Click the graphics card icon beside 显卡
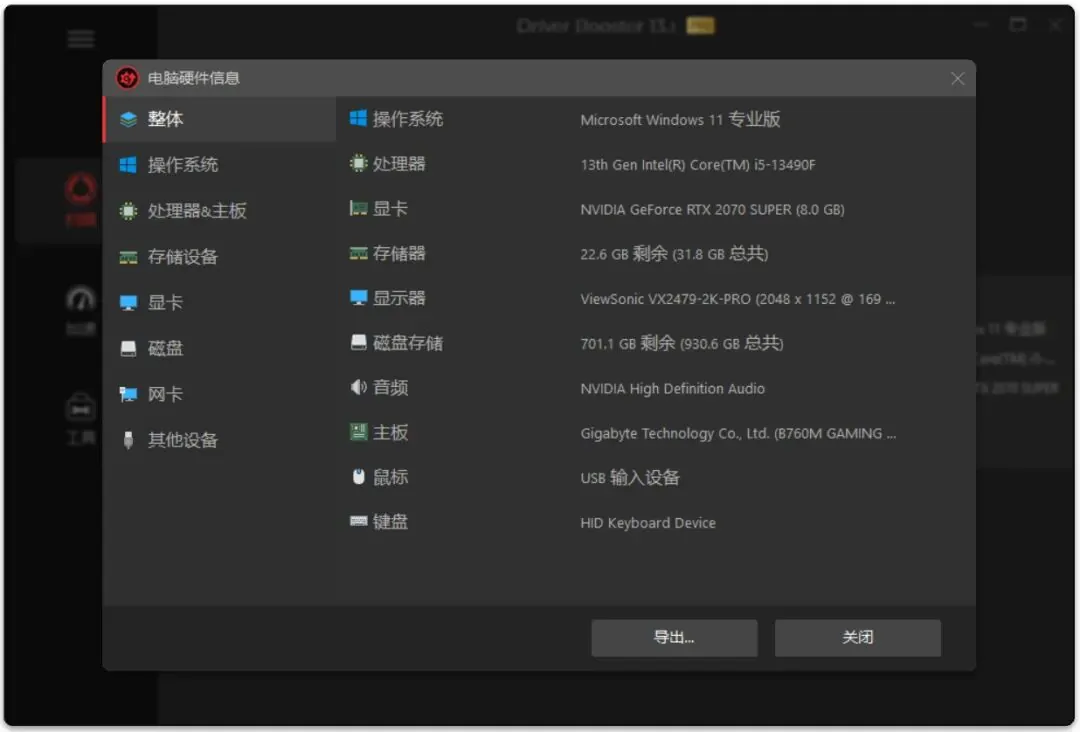Image resolution: width=1080 pixels, height=732 pixels. pyautogui.click(x=357, y=209)
